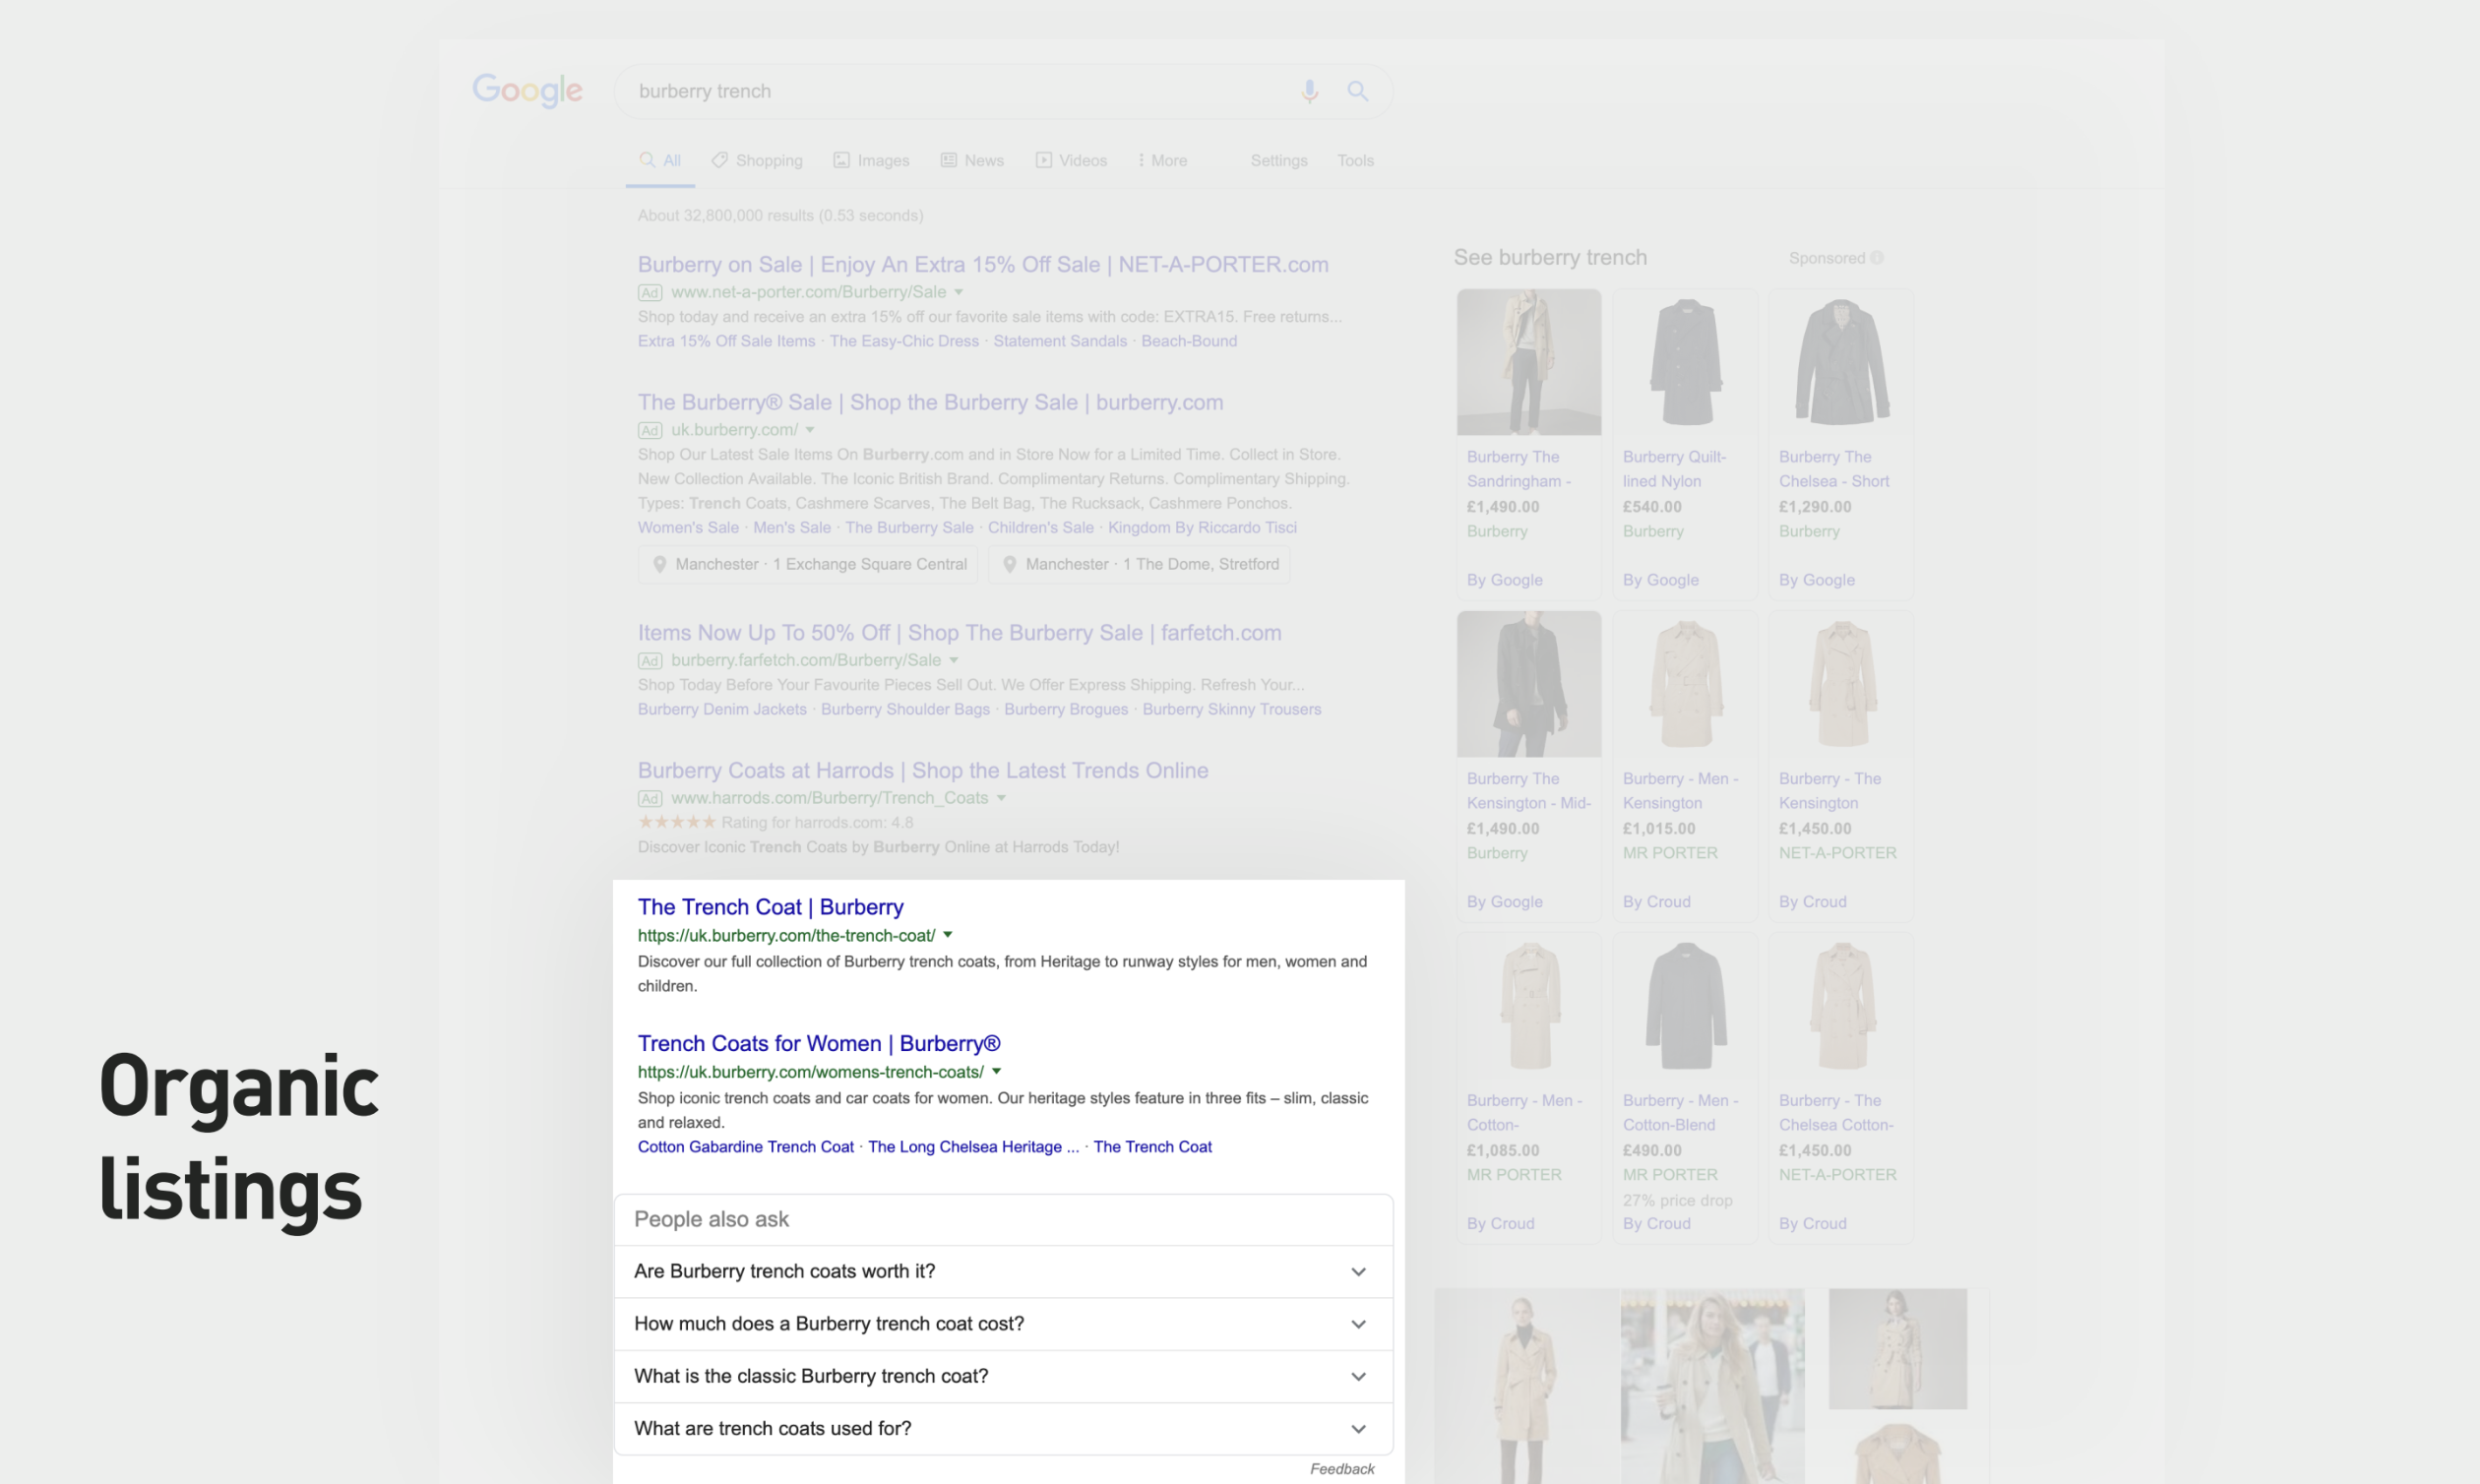Click the location pin for Exchange Square Central
2480x1484 pixels.
pyautogui.click(x=660, y=564)
